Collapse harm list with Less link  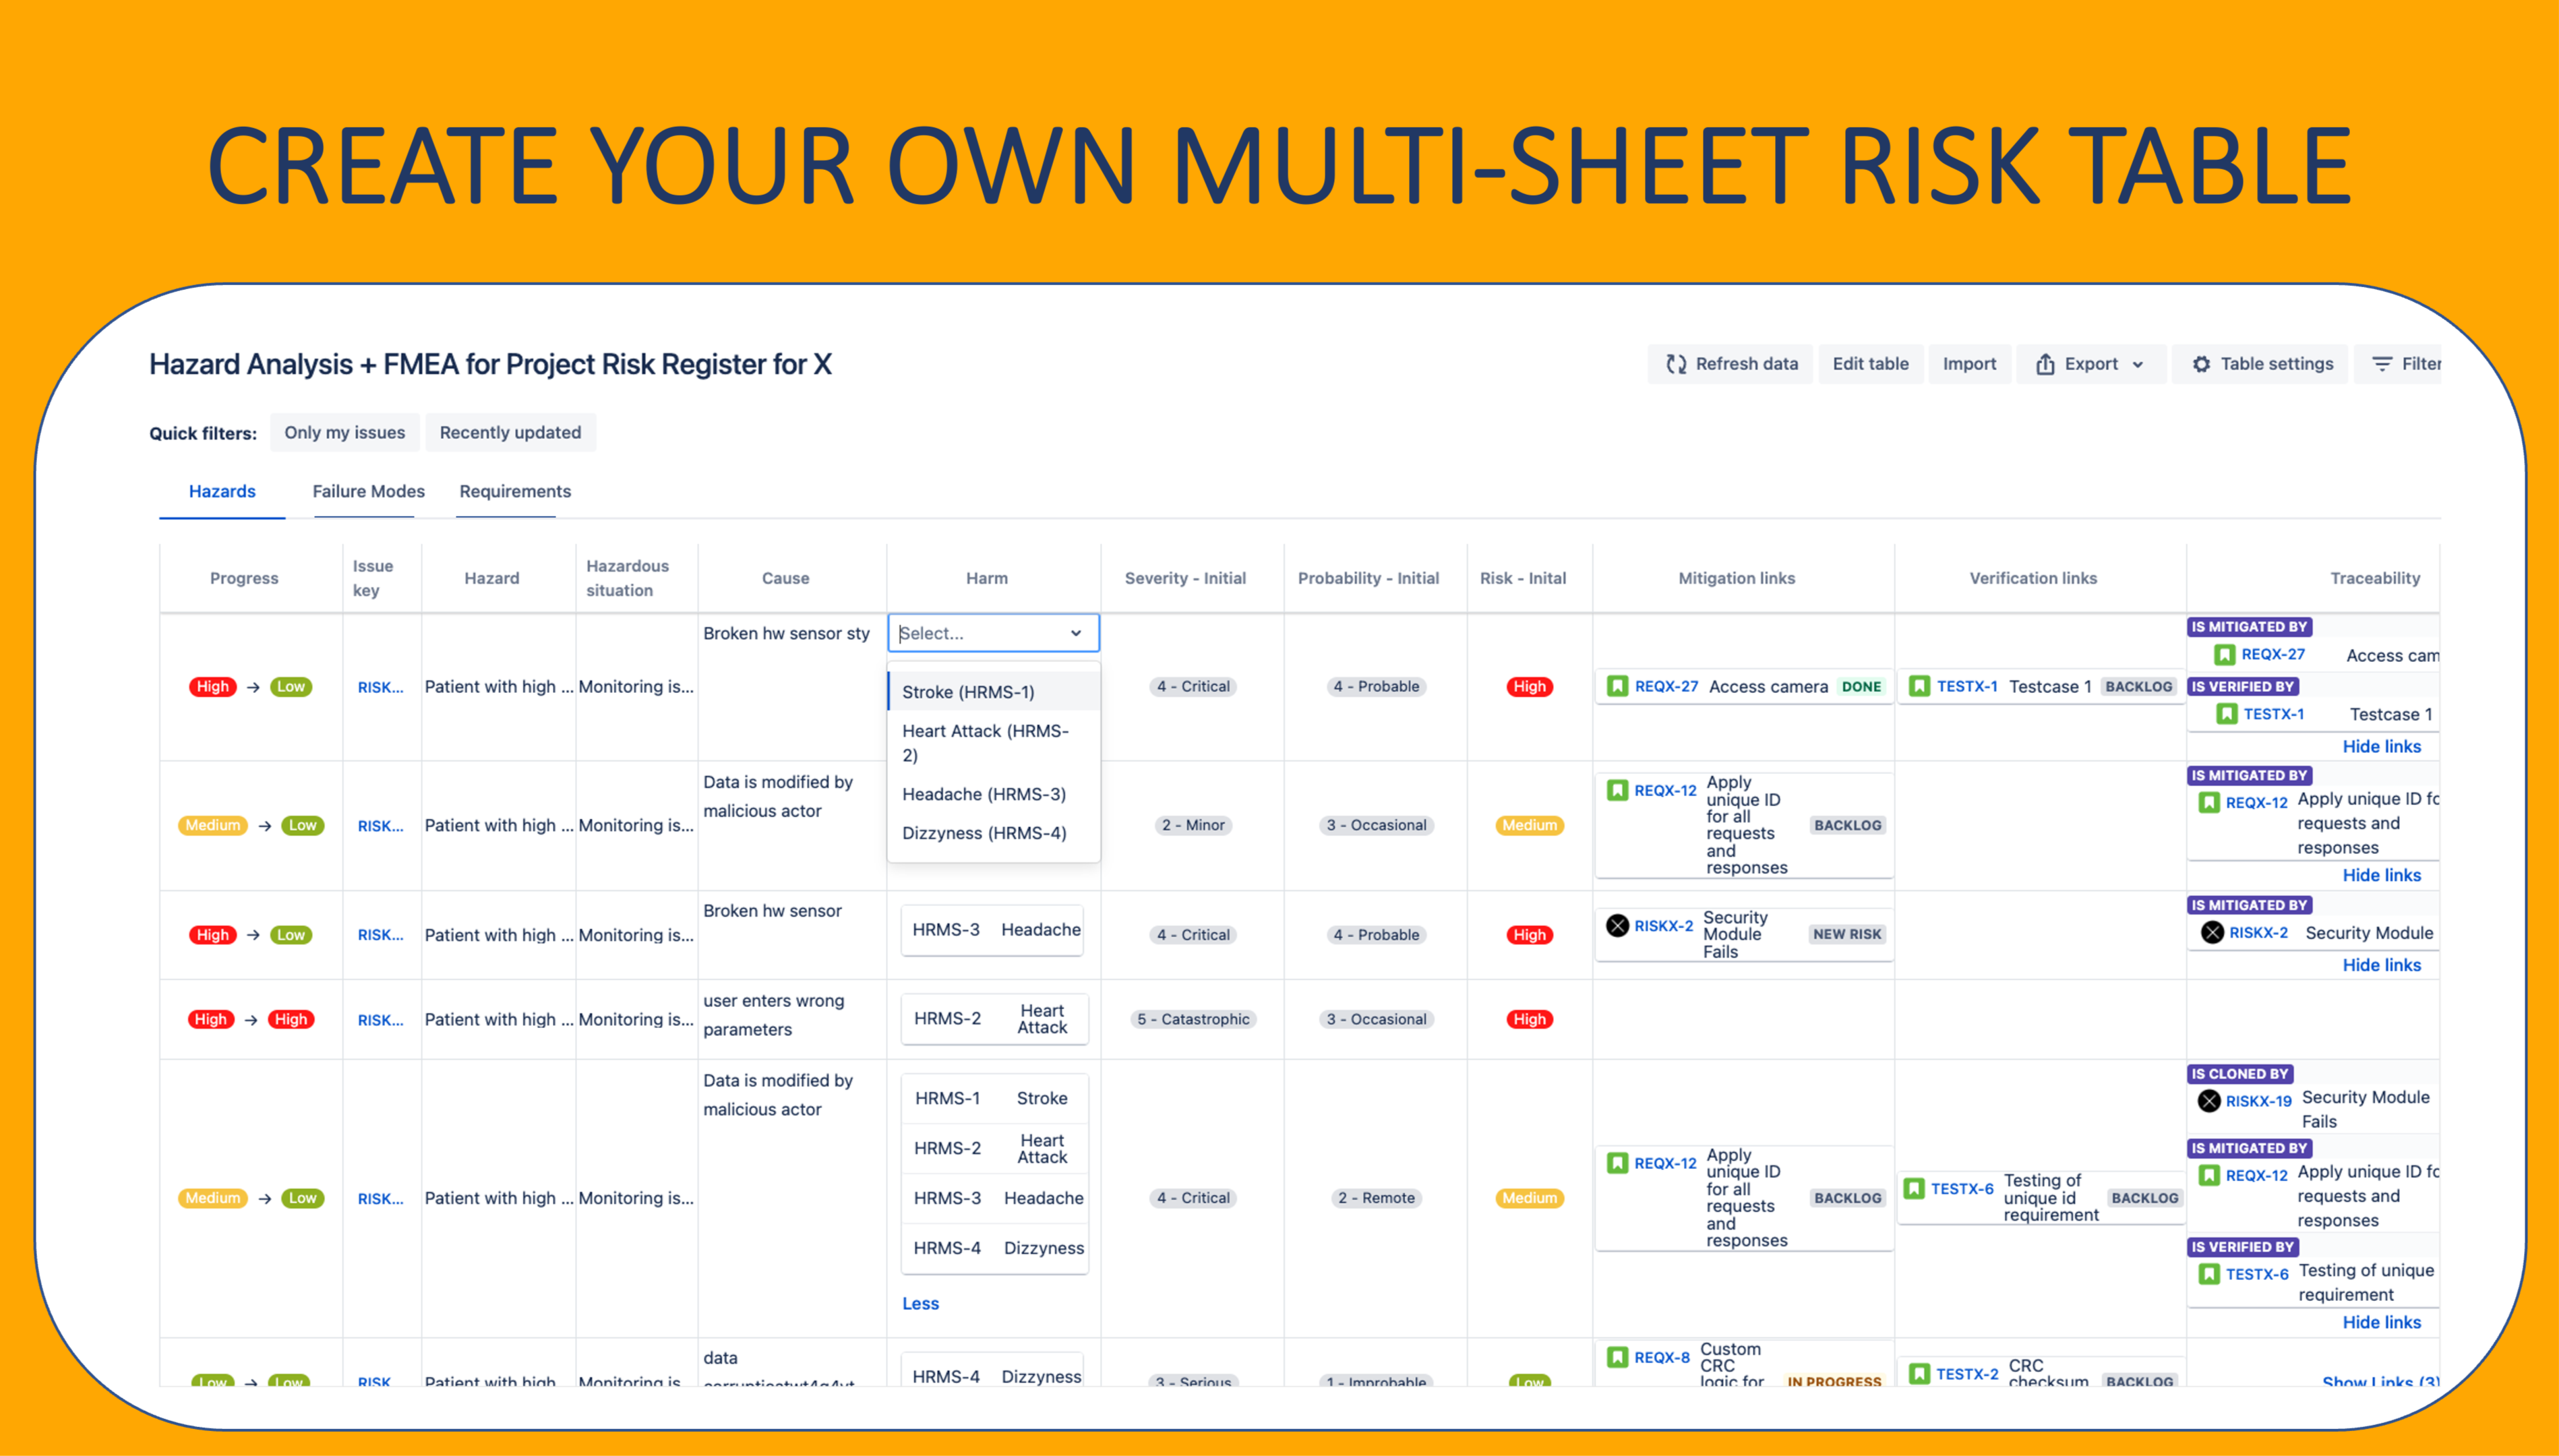coord(920,1303)
